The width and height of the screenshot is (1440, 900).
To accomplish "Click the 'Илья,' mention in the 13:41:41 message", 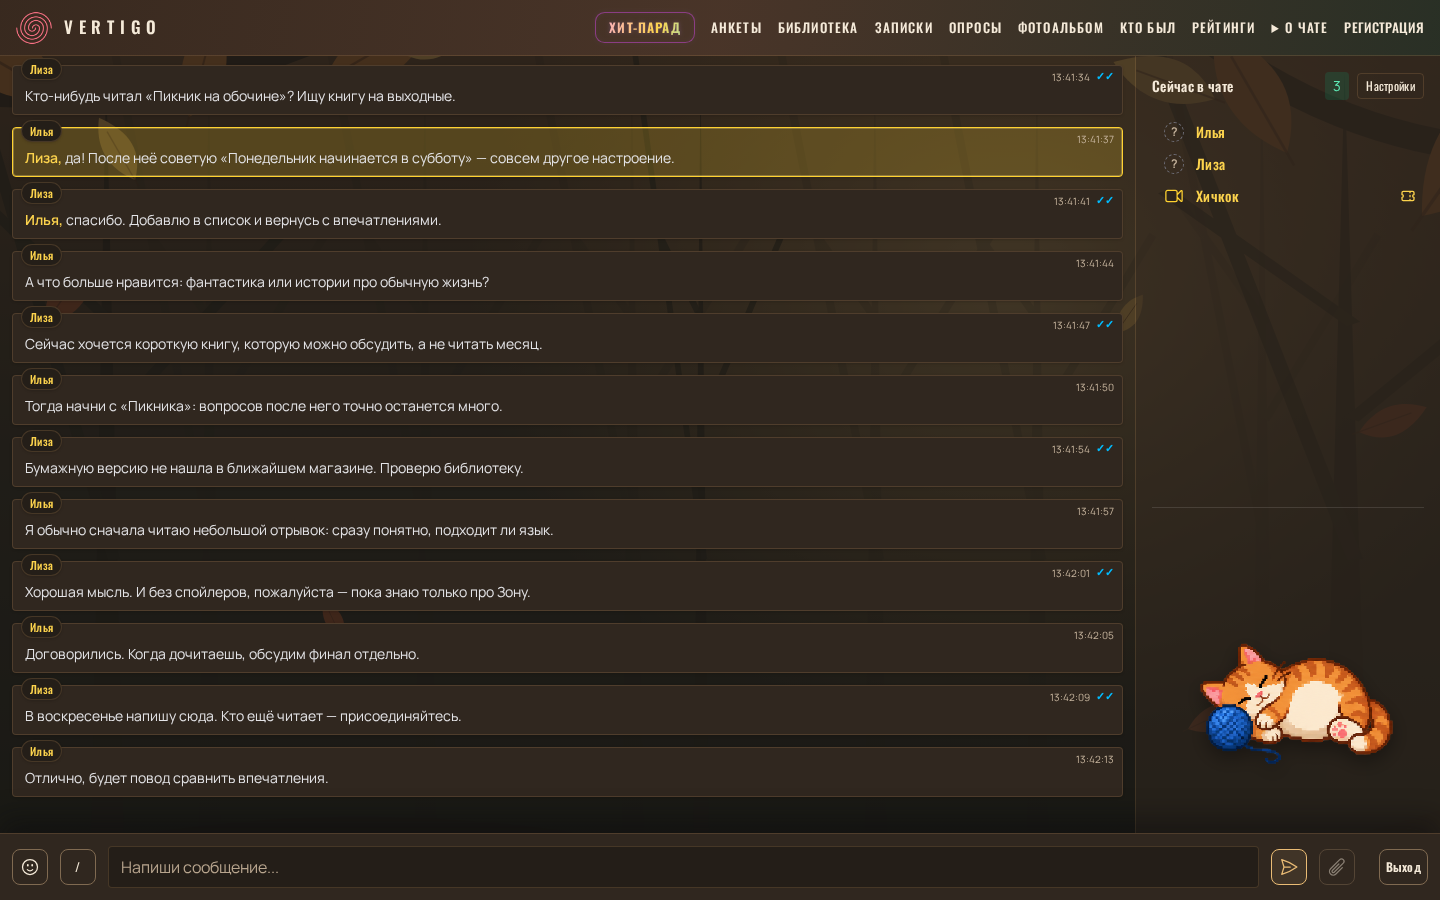I will coord(43,220).
